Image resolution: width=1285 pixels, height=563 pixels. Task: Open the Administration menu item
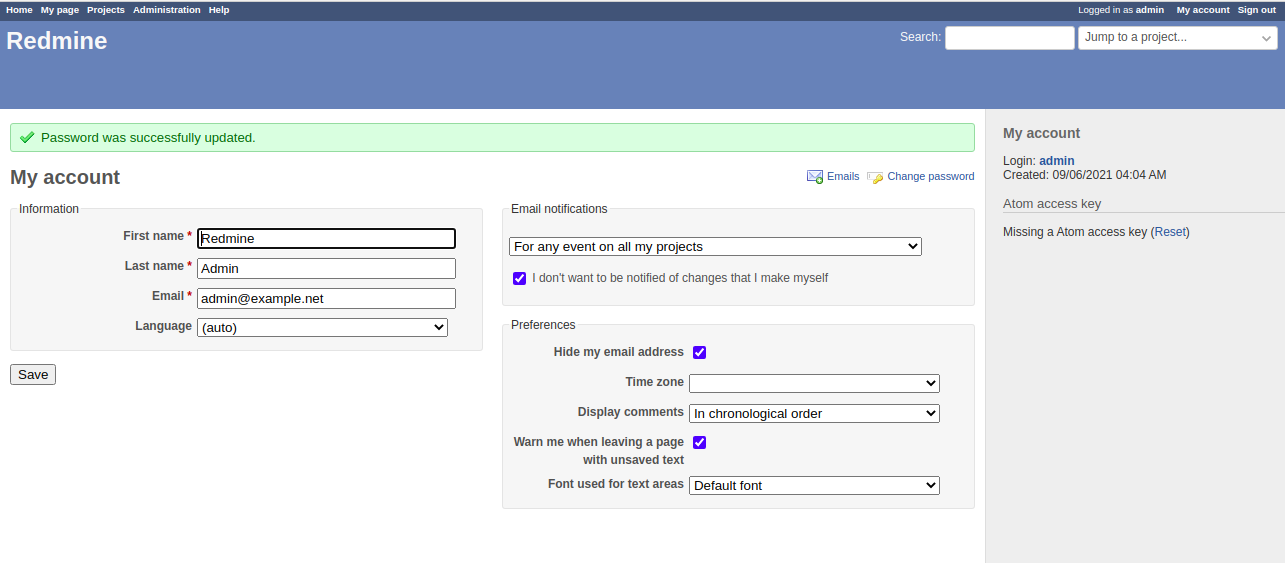click(167, 10)
